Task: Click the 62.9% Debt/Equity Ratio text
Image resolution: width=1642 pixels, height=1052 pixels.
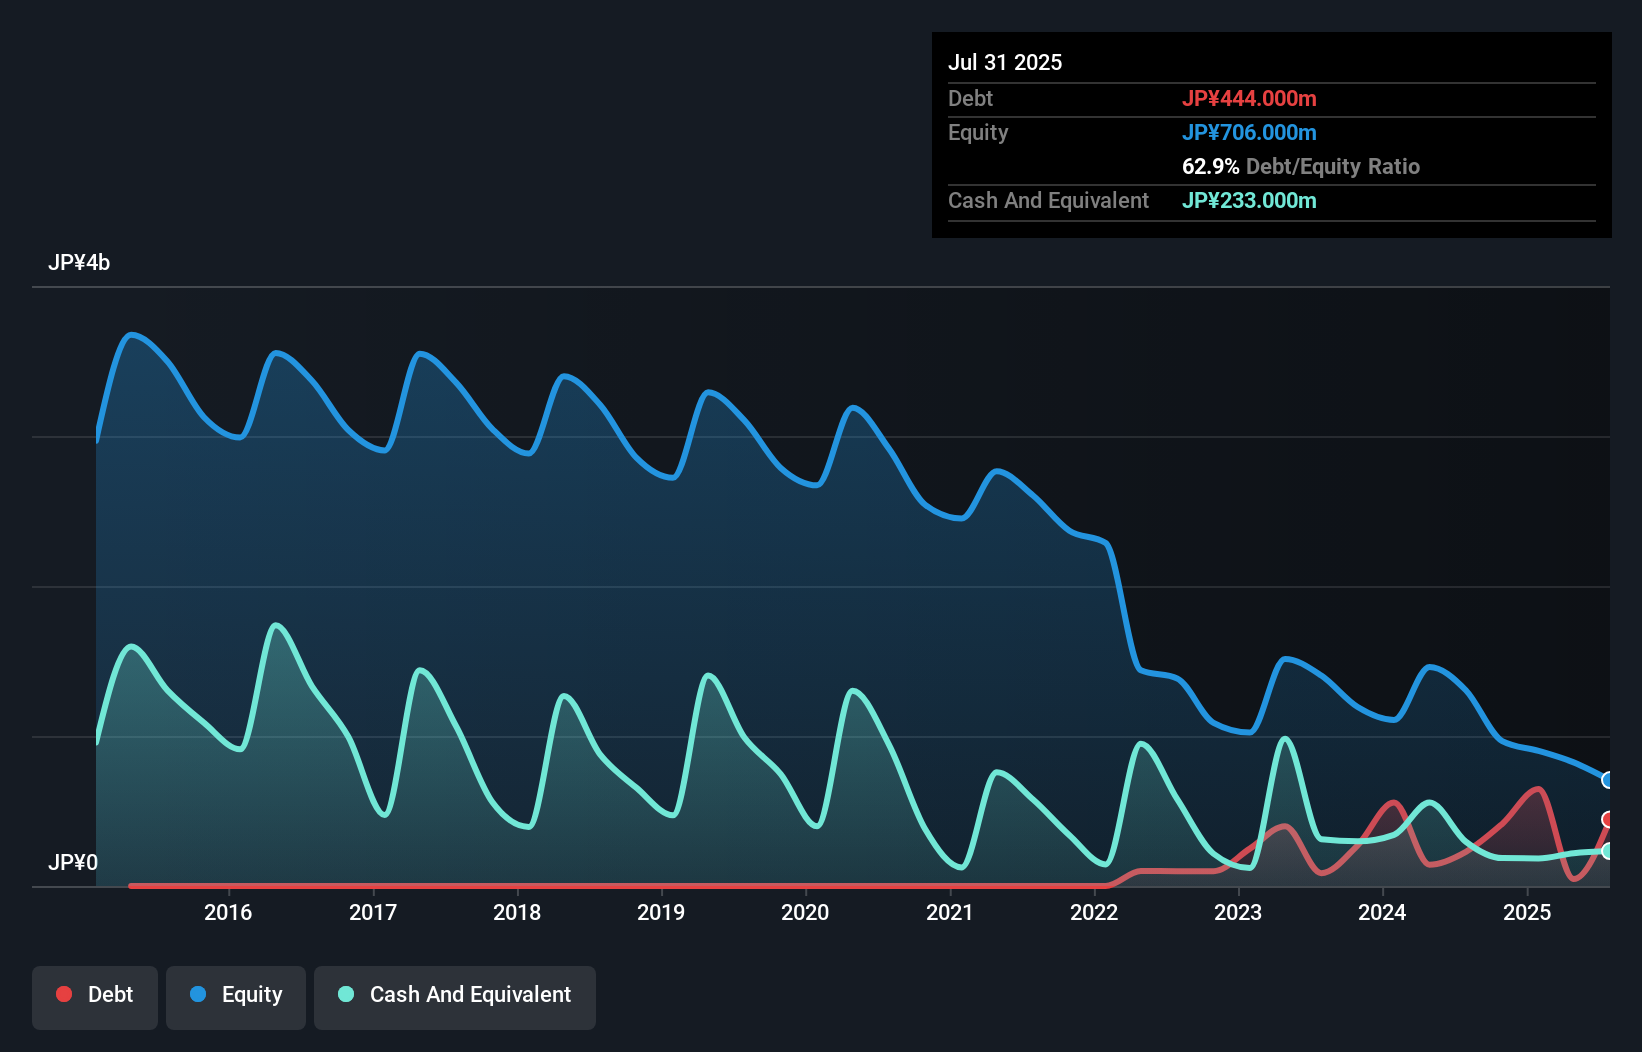Action: tap(1300, 166)
